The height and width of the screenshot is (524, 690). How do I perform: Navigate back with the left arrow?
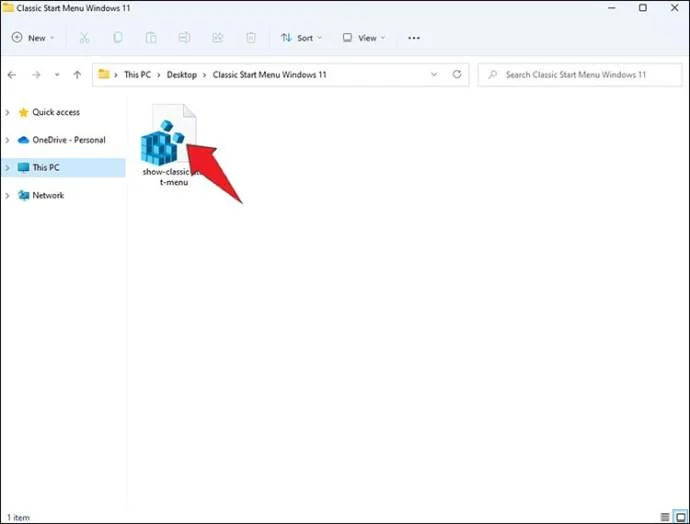(x=12, y=75)
